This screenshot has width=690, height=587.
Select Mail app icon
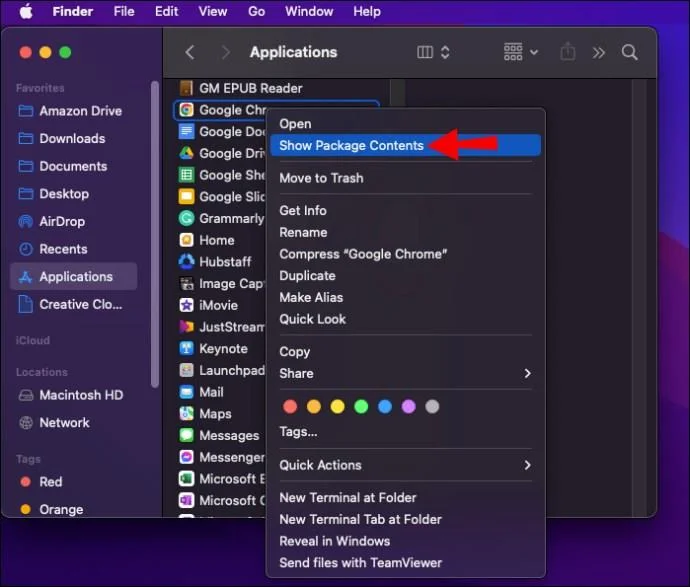coord(186,392)
